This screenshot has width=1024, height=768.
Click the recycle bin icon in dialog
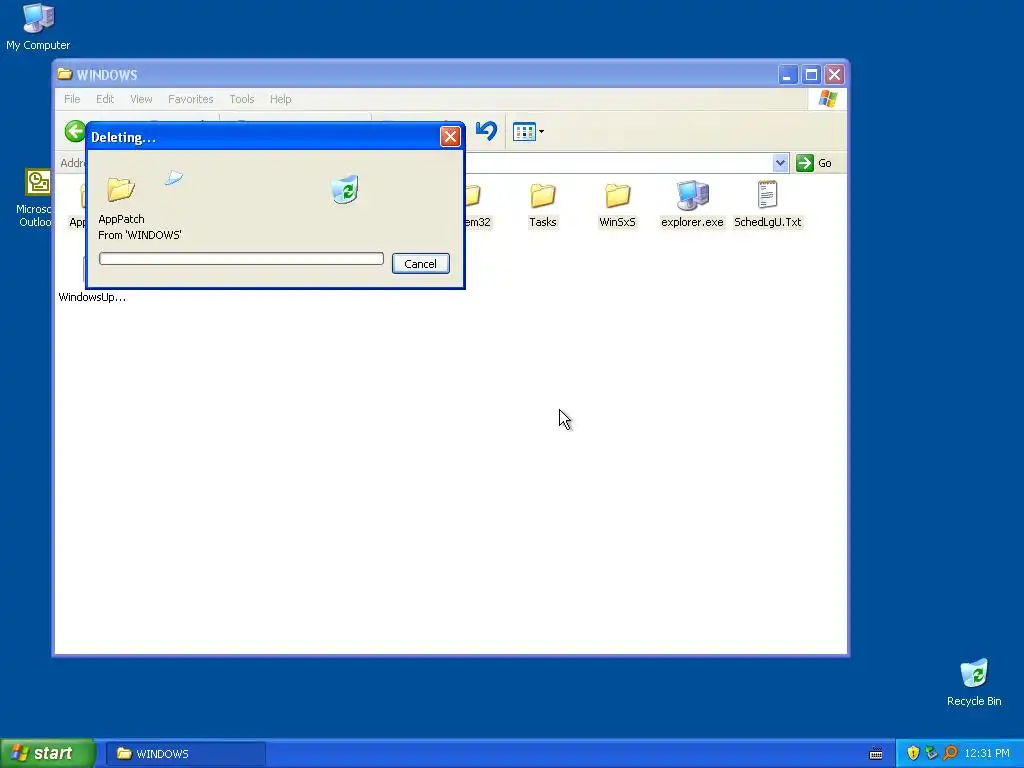tap(345, 189)
